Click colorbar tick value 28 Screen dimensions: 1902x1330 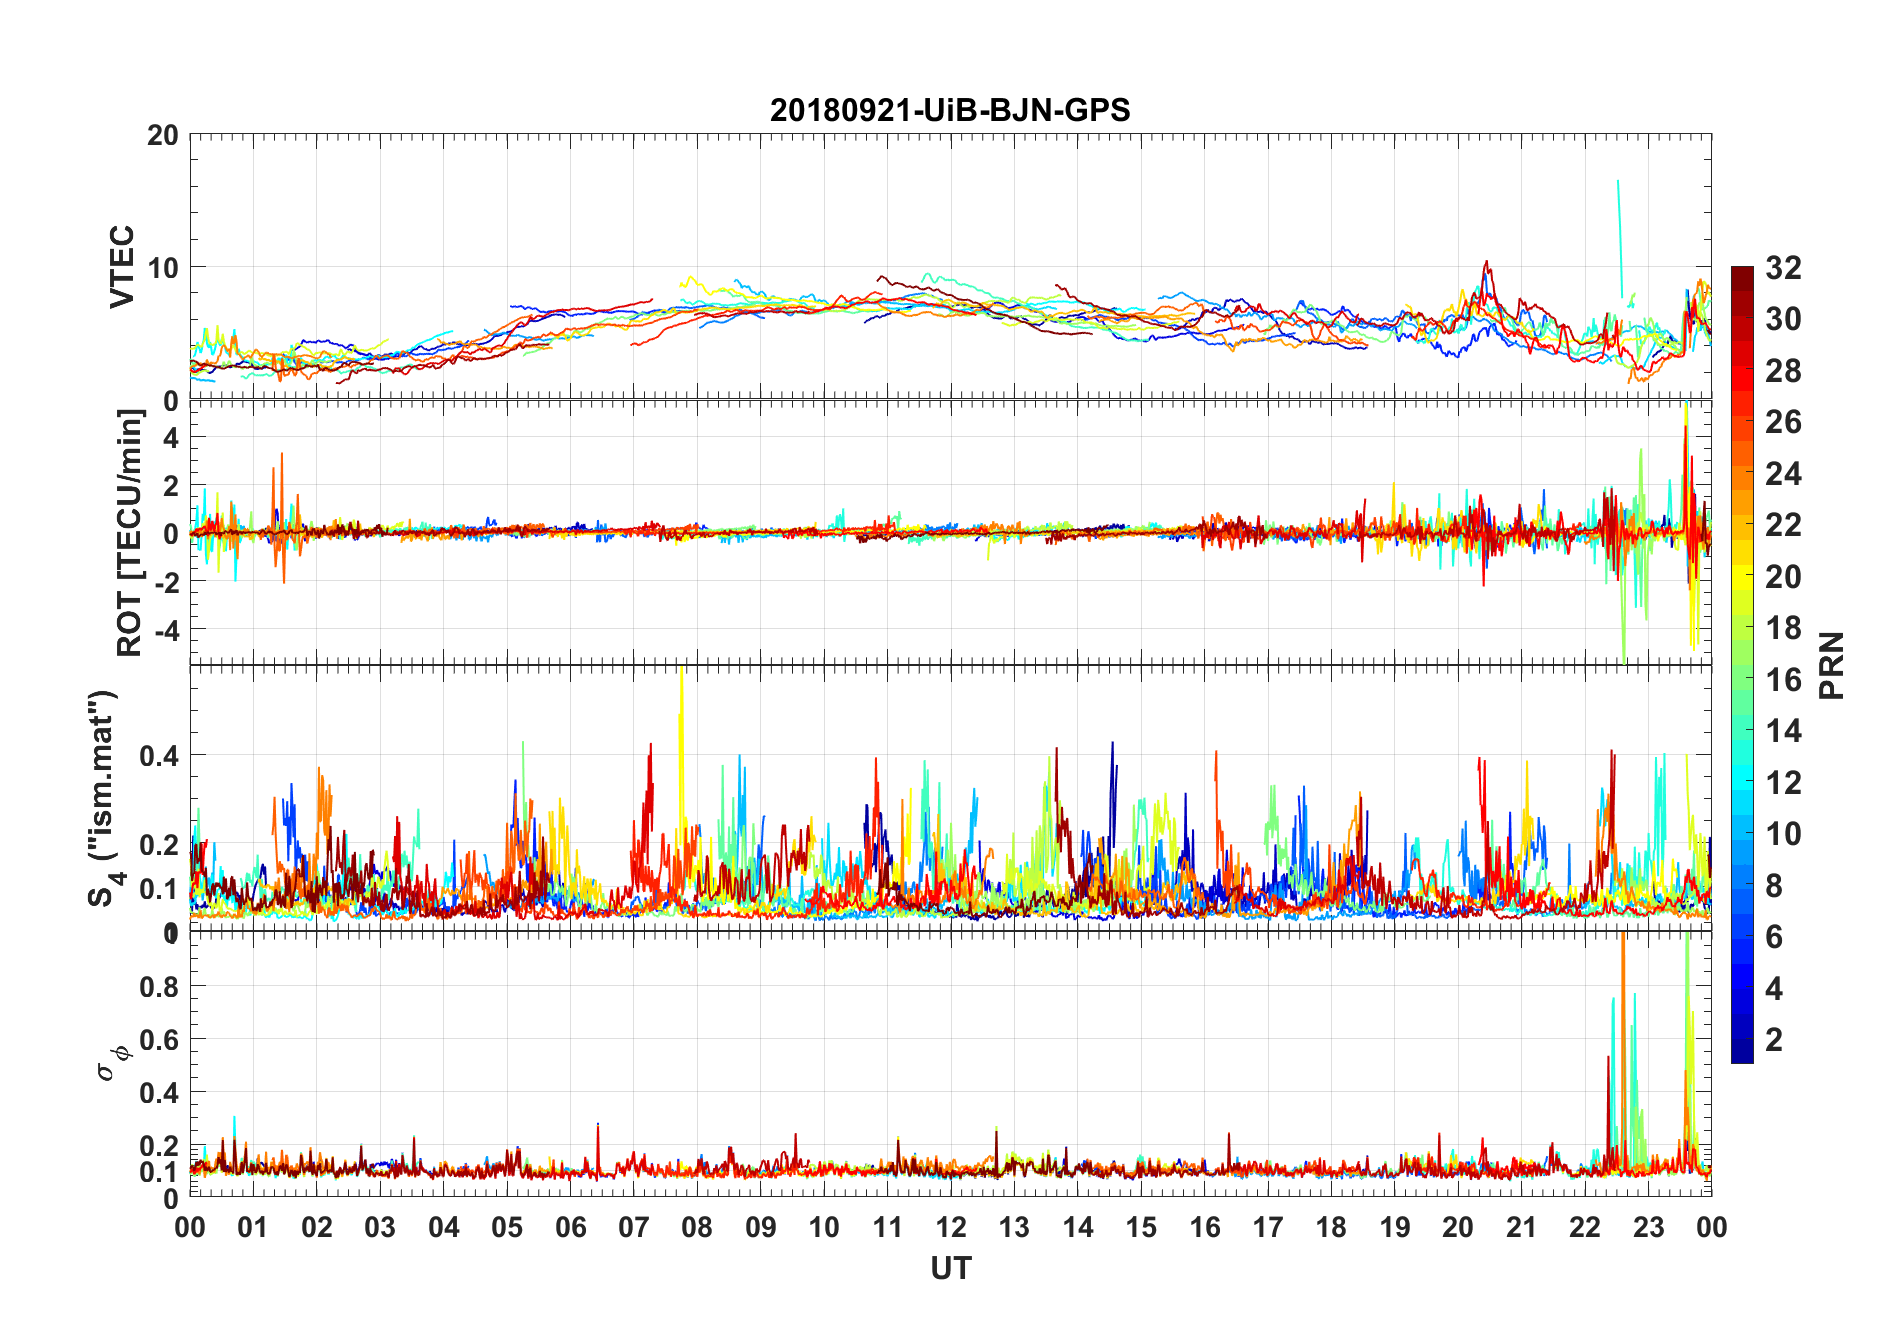[x=1783, y=370]
